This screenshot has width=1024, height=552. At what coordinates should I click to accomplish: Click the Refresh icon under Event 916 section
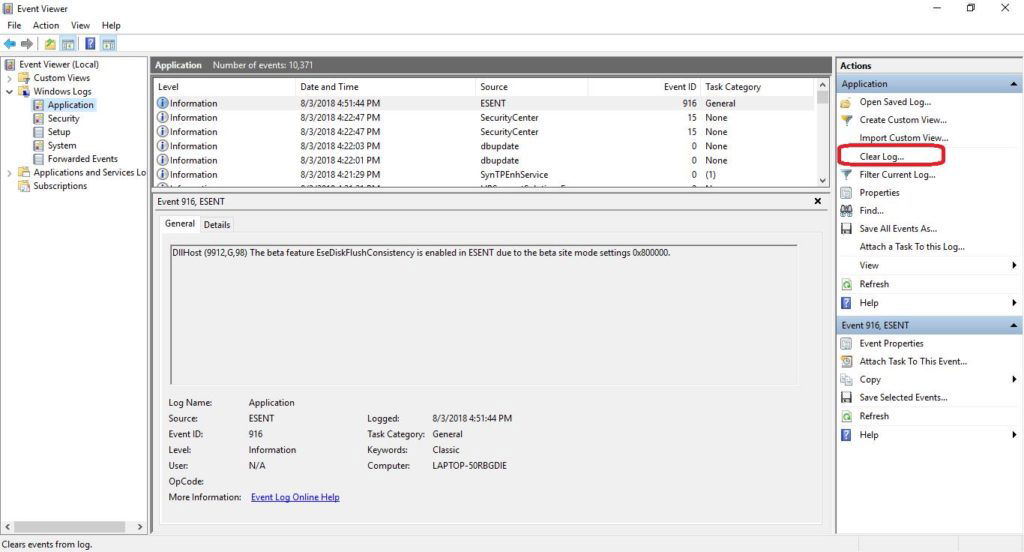[x=846, y=416]
